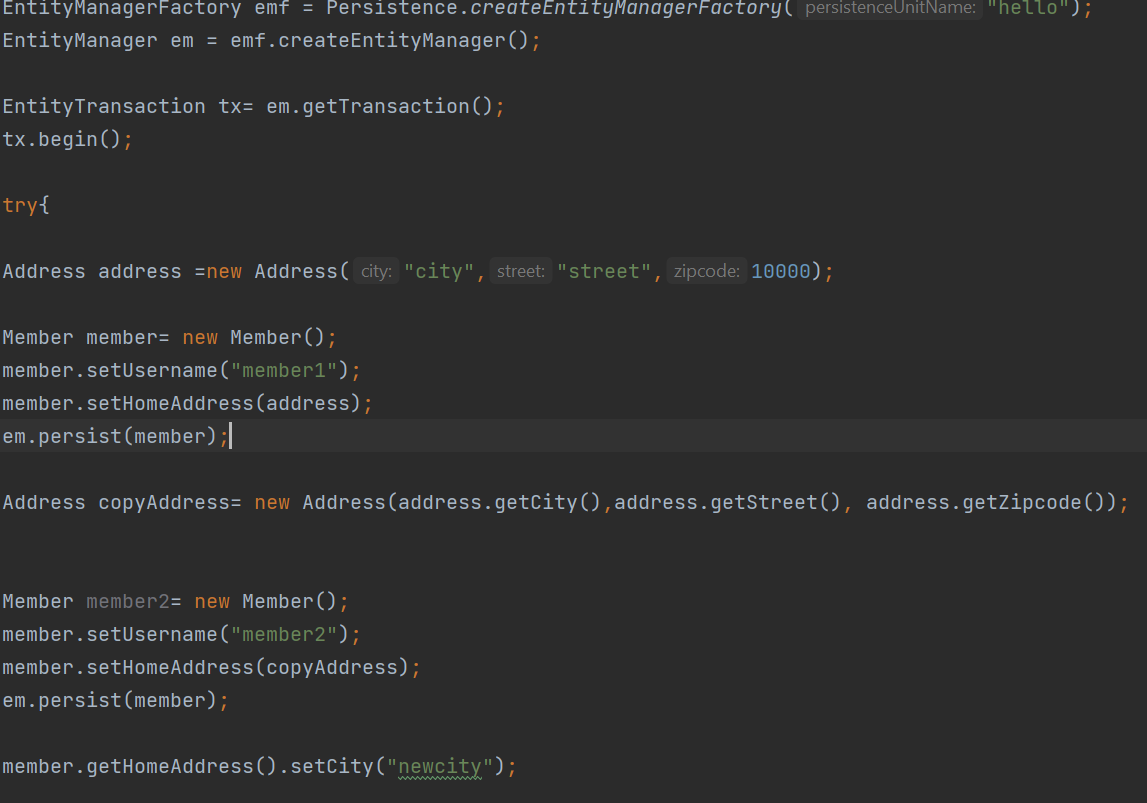Click setHomeAddress(copyAddress) line
This screenshot has width=1147, height=803.
point(211,668)
